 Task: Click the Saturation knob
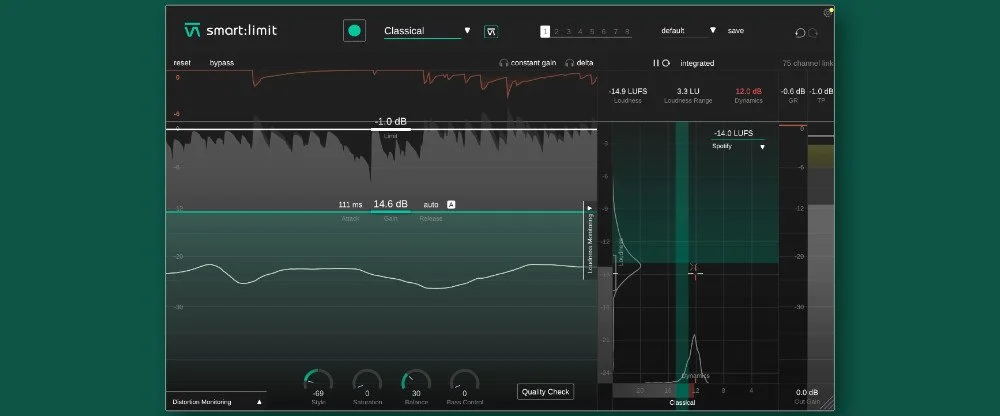pos(367,381)
